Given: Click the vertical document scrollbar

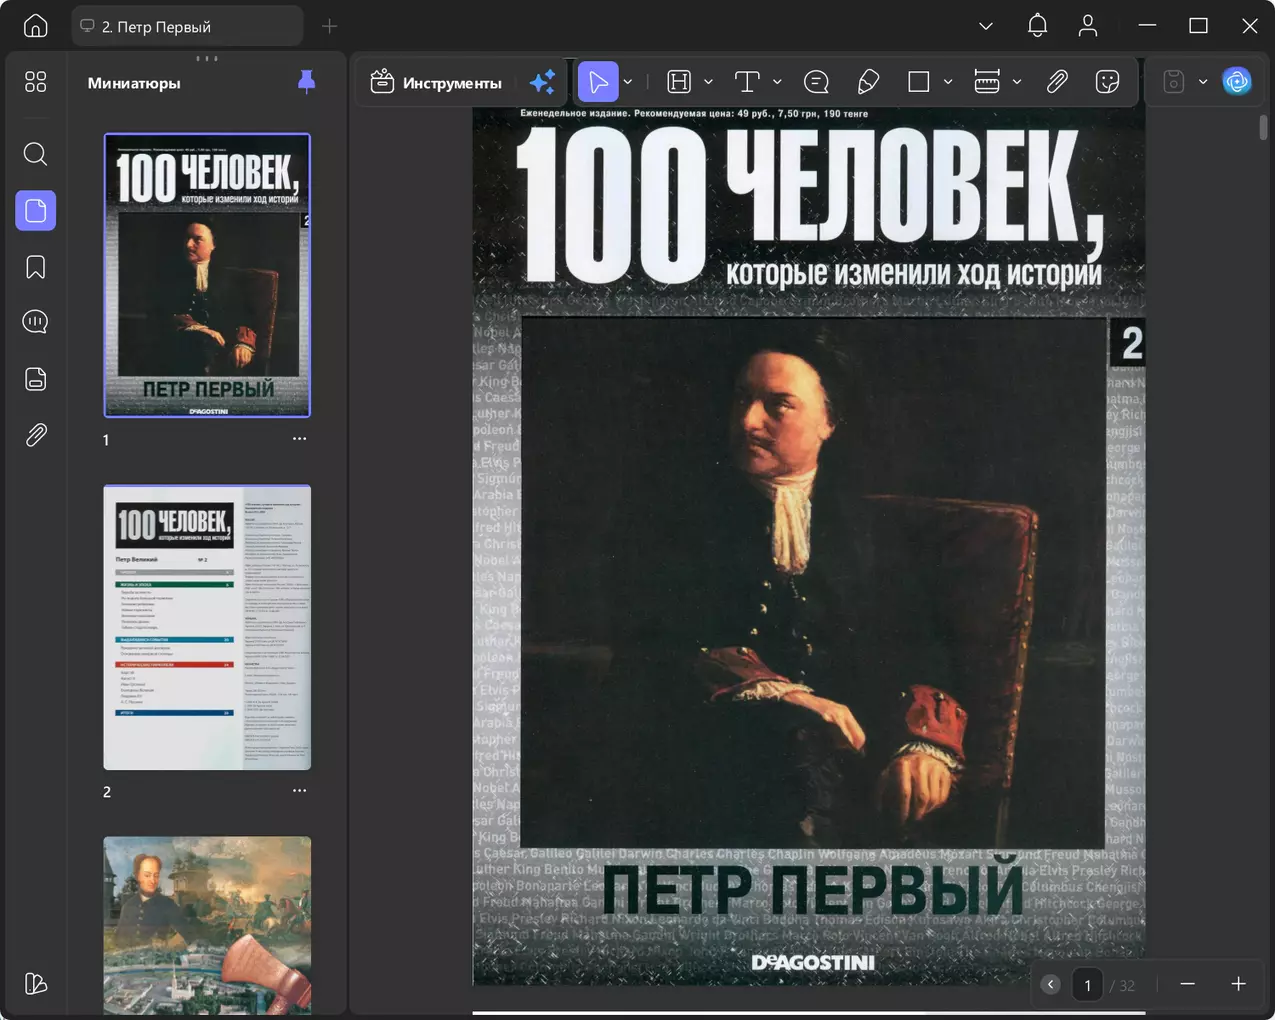Looking at the screenshot, I should click(1264, 127).
